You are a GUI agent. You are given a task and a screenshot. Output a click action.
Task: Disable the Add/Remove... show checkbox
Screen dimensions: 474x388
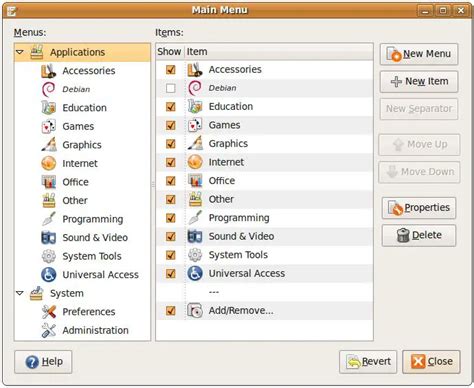pyautogui.click(x=171, y=310)
